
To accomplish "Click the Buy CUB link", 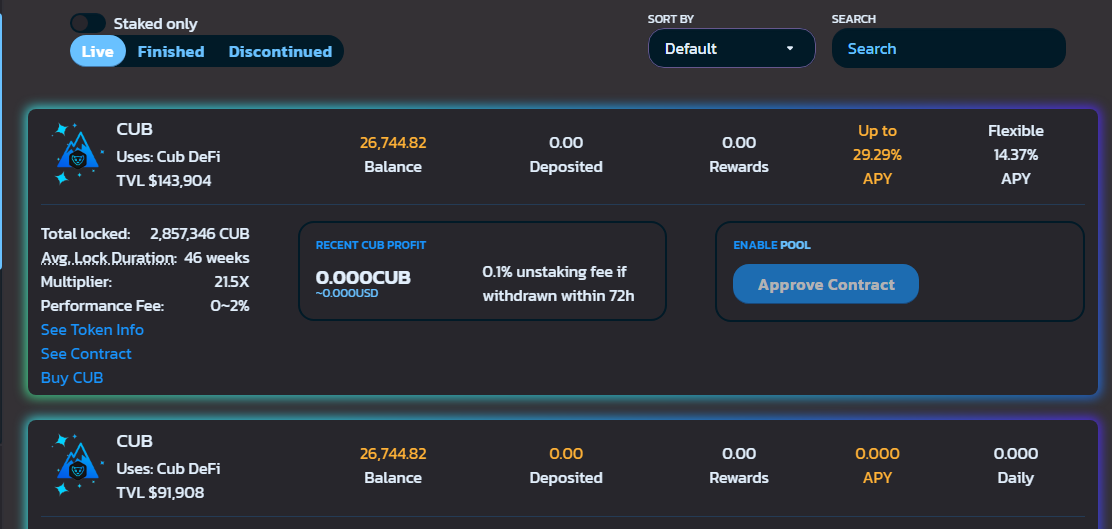I will [72, 378].
